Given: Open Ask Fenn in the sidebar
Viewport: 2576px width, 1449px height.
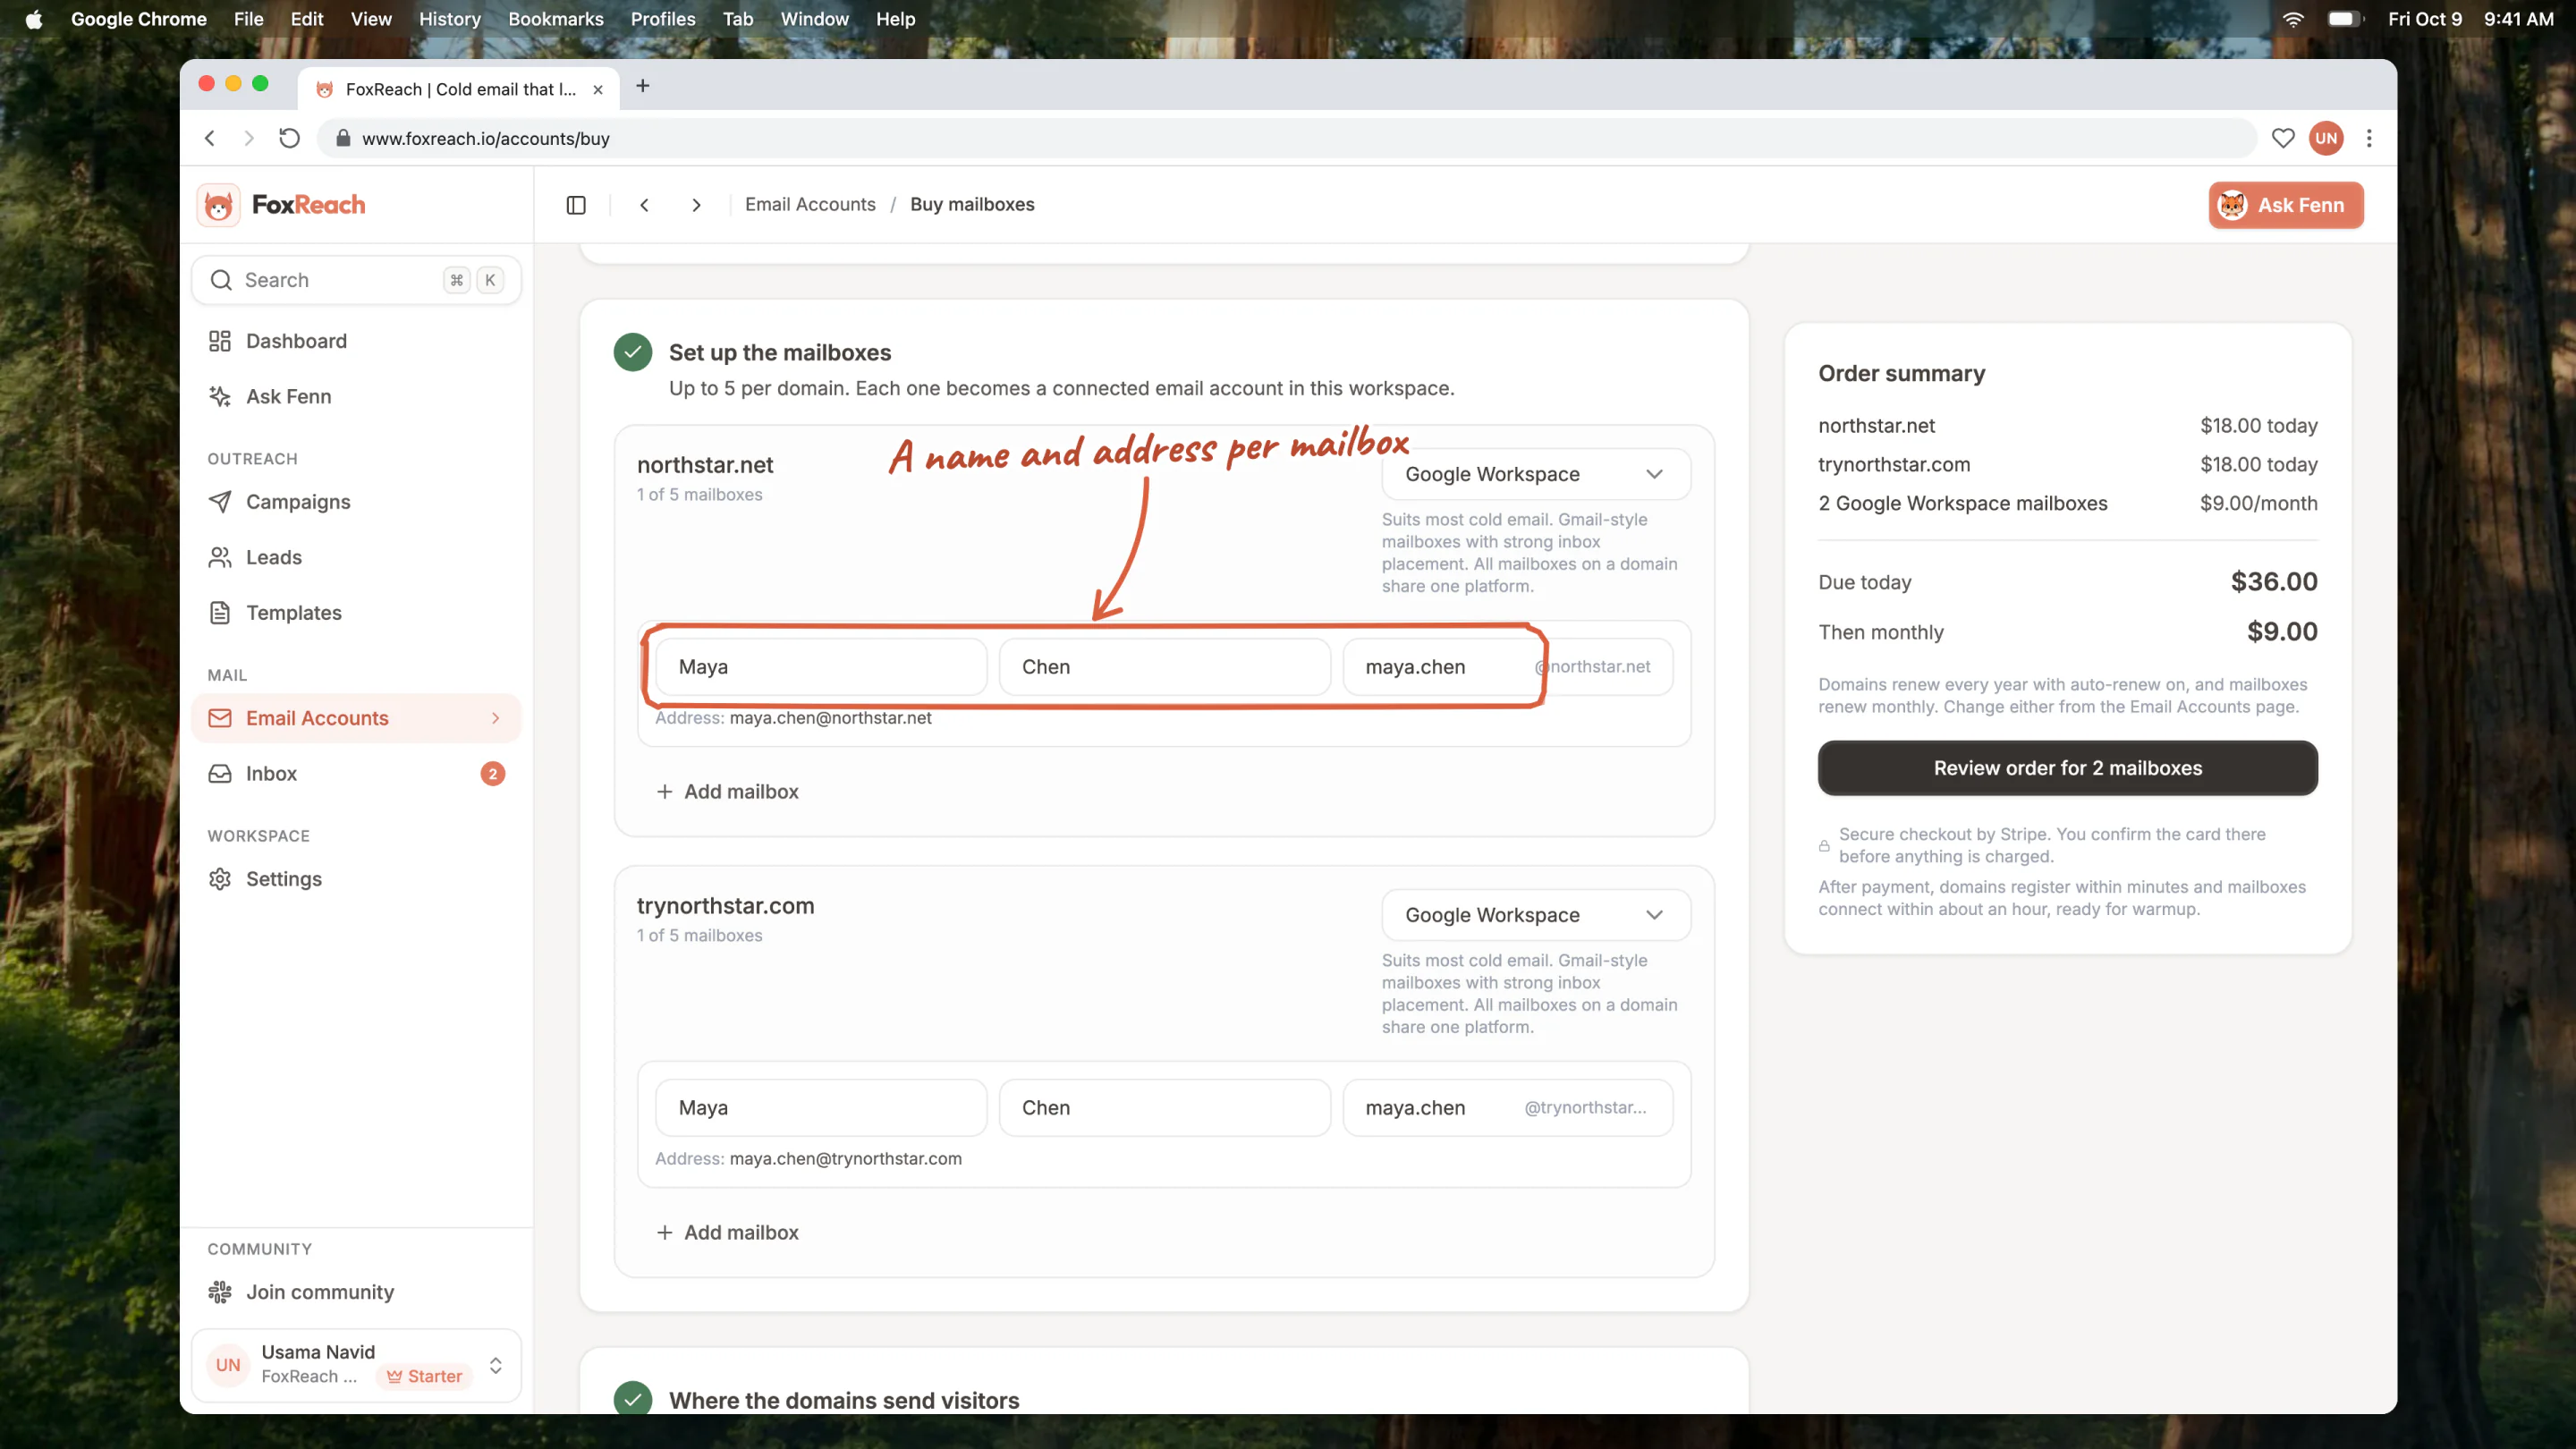Looking at the screenshot, I should (356, 396).
